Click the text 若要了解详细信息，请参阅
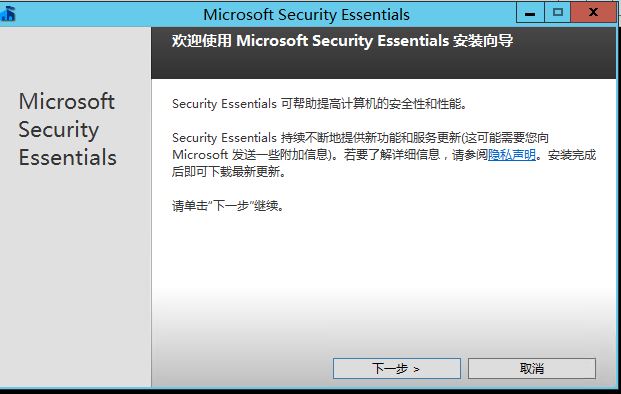Screen dimensions: 621x394 [x=415, y=154]
